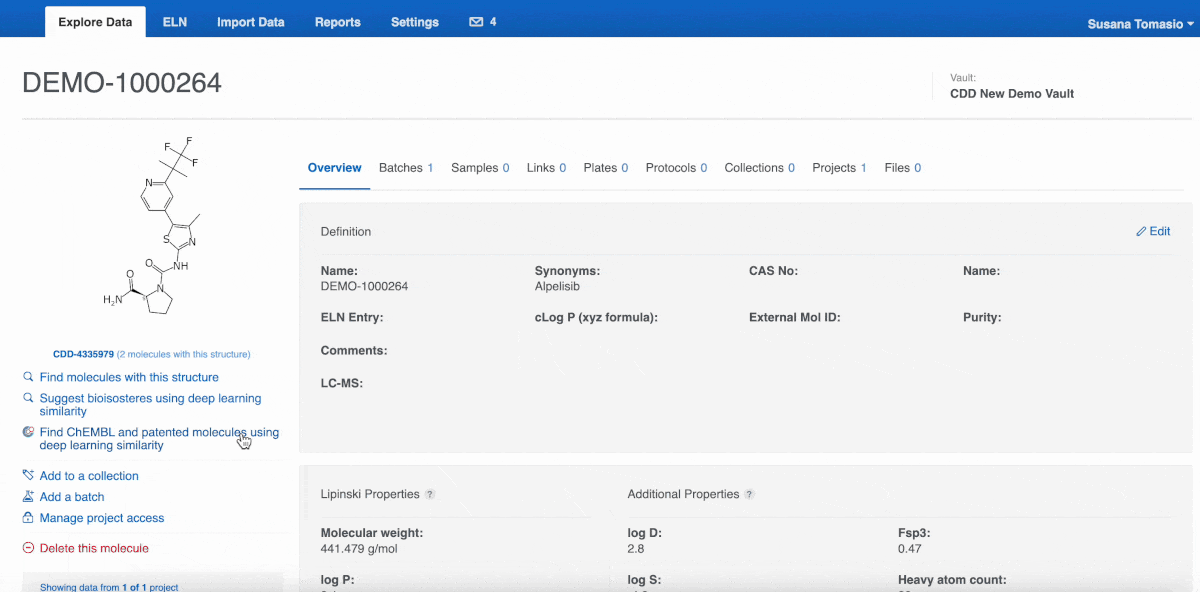The height and width of the screenshot is (592, 1200).
Task: Show help for Additional Properties
Action: pyautogui.click(x=749, y=494)
